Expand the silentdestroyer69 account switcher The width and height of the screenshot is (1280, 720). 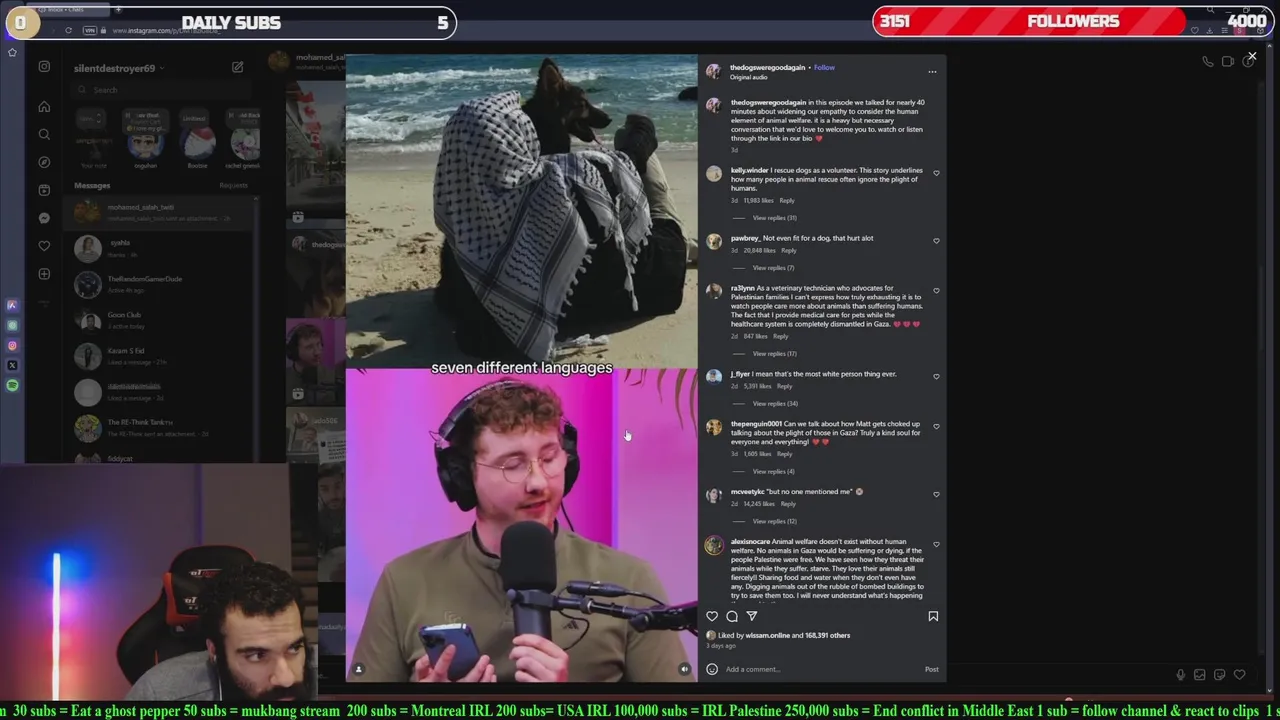(x=119, y=68)
